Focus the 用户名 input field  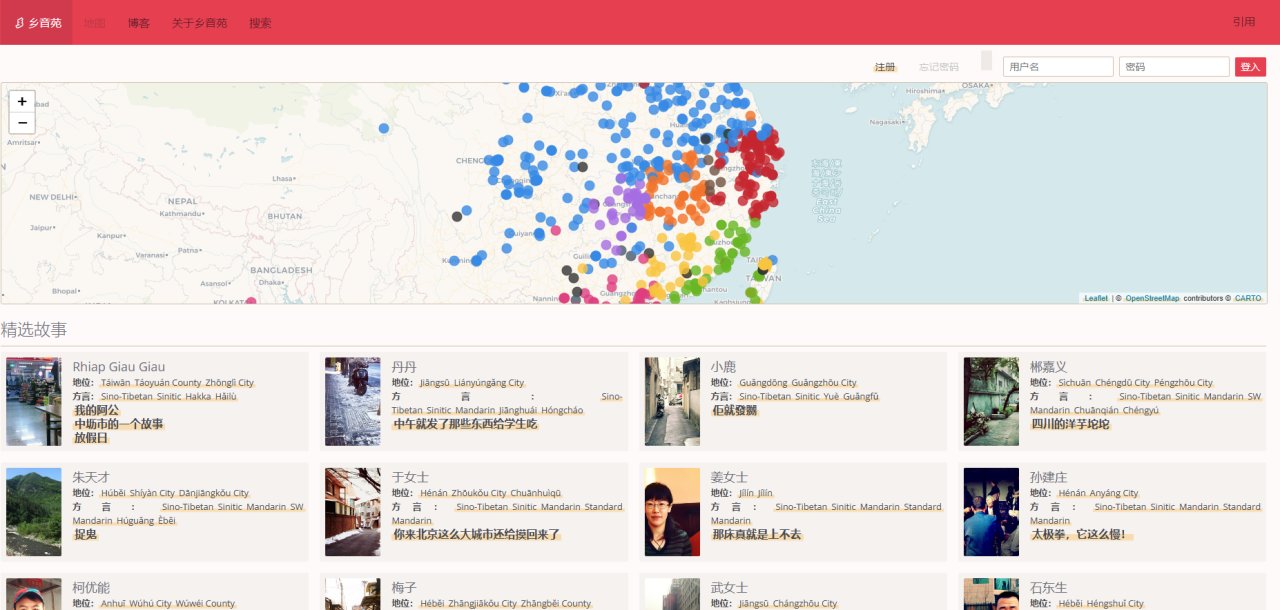[x=1058, y=66]
